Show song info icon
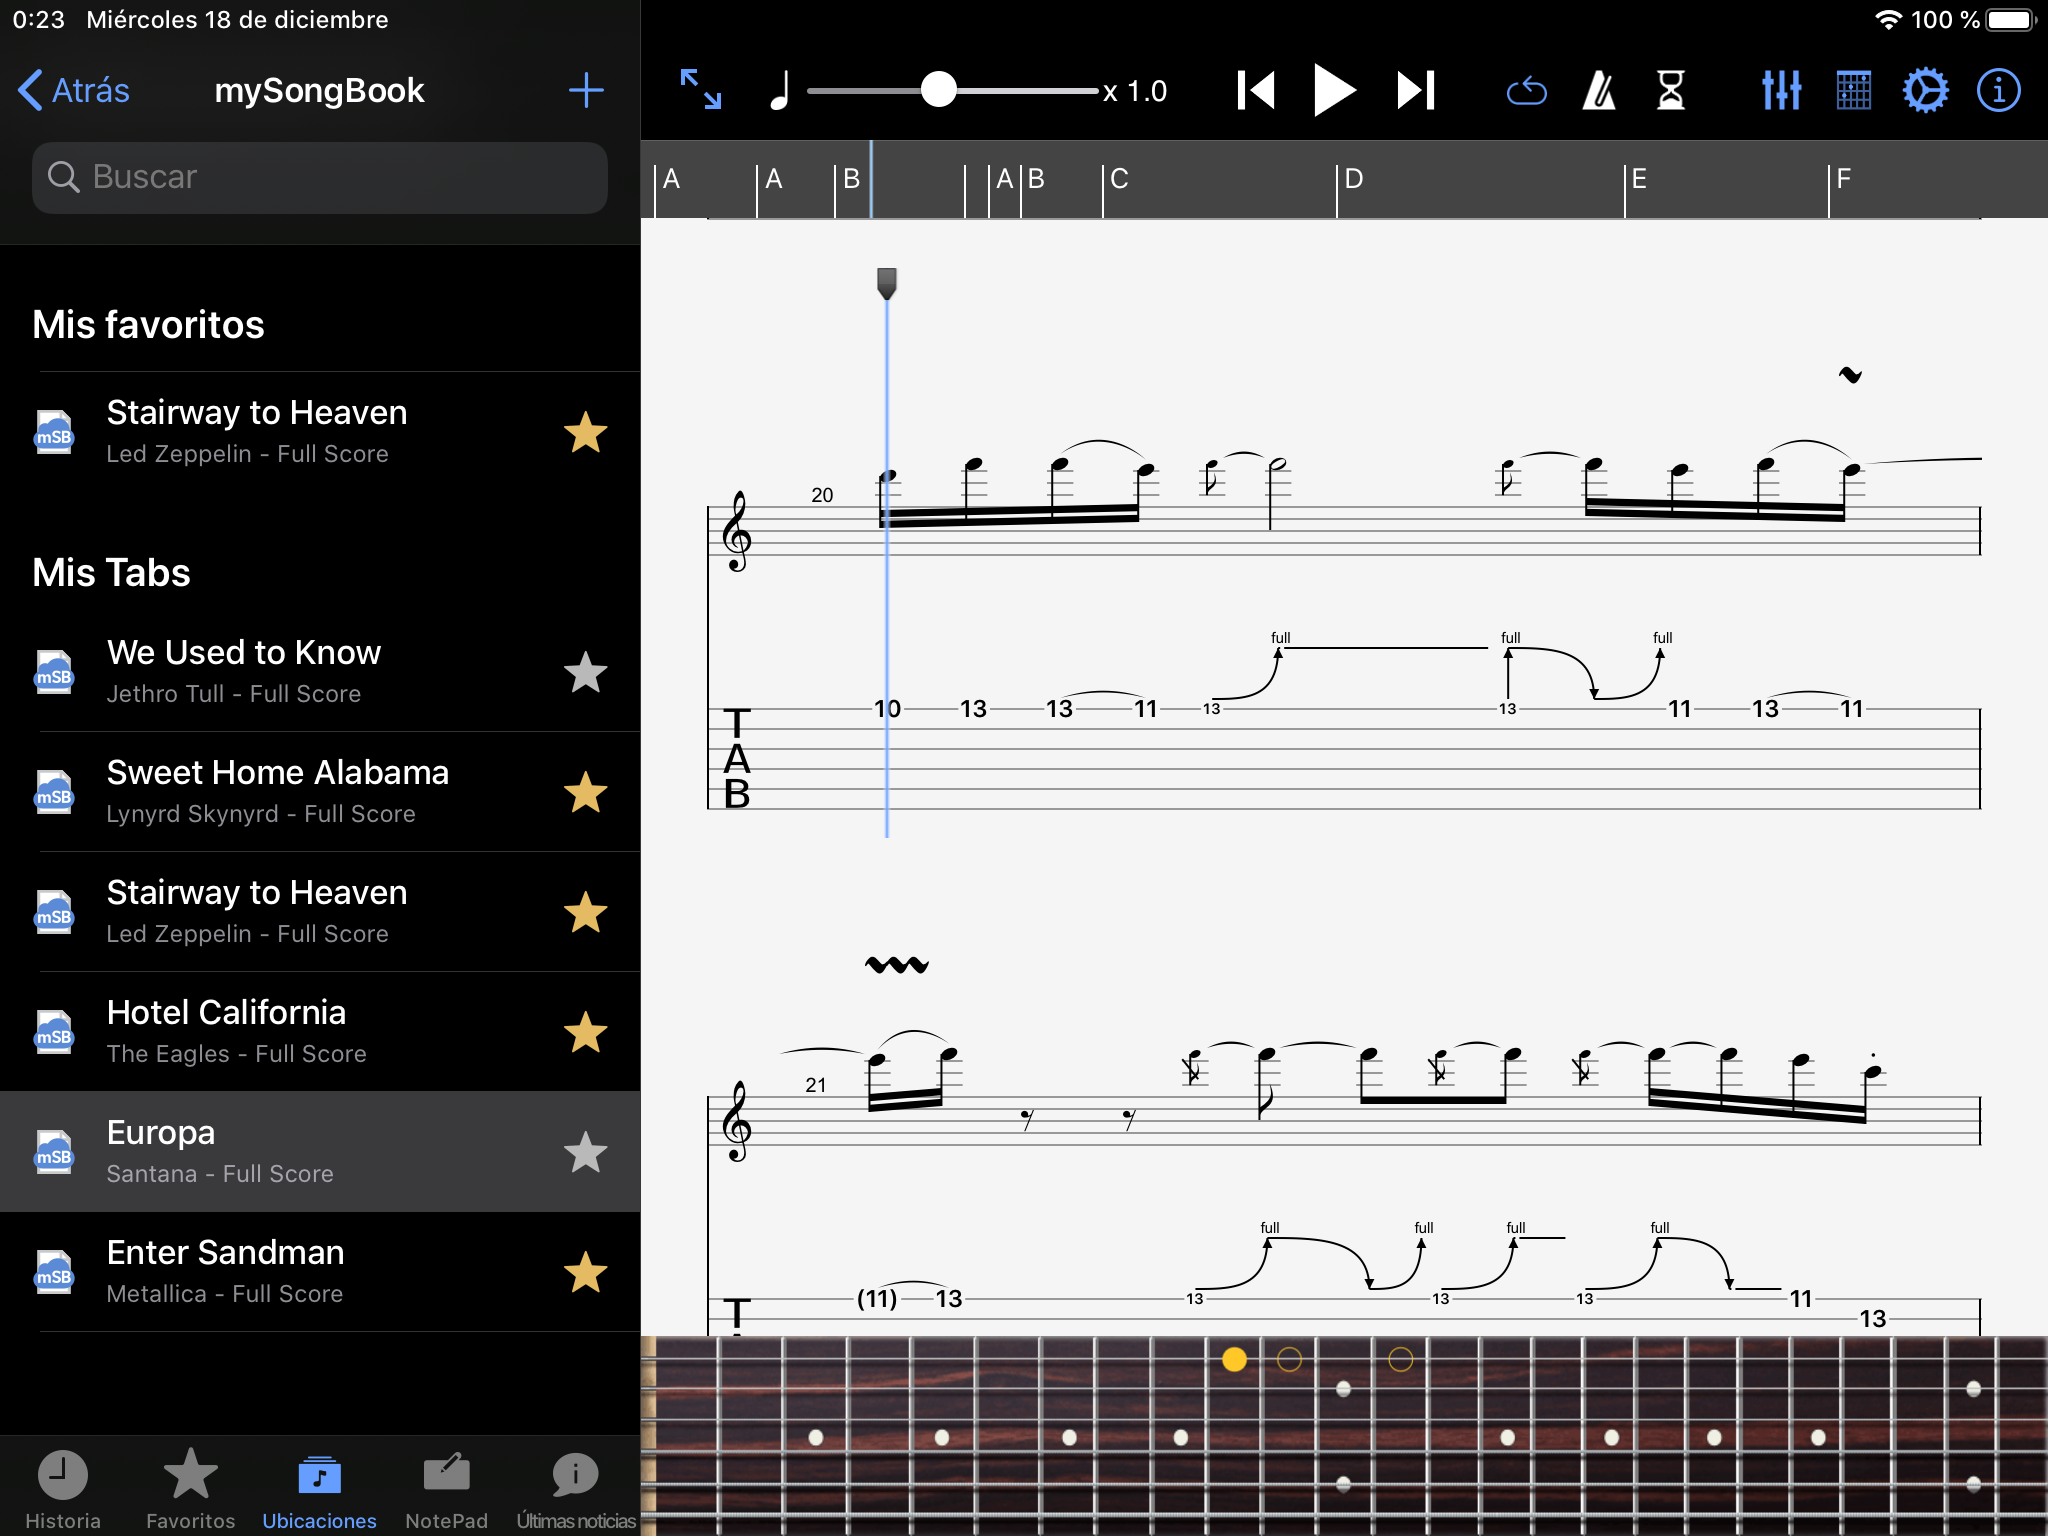 pos(1998,91)
